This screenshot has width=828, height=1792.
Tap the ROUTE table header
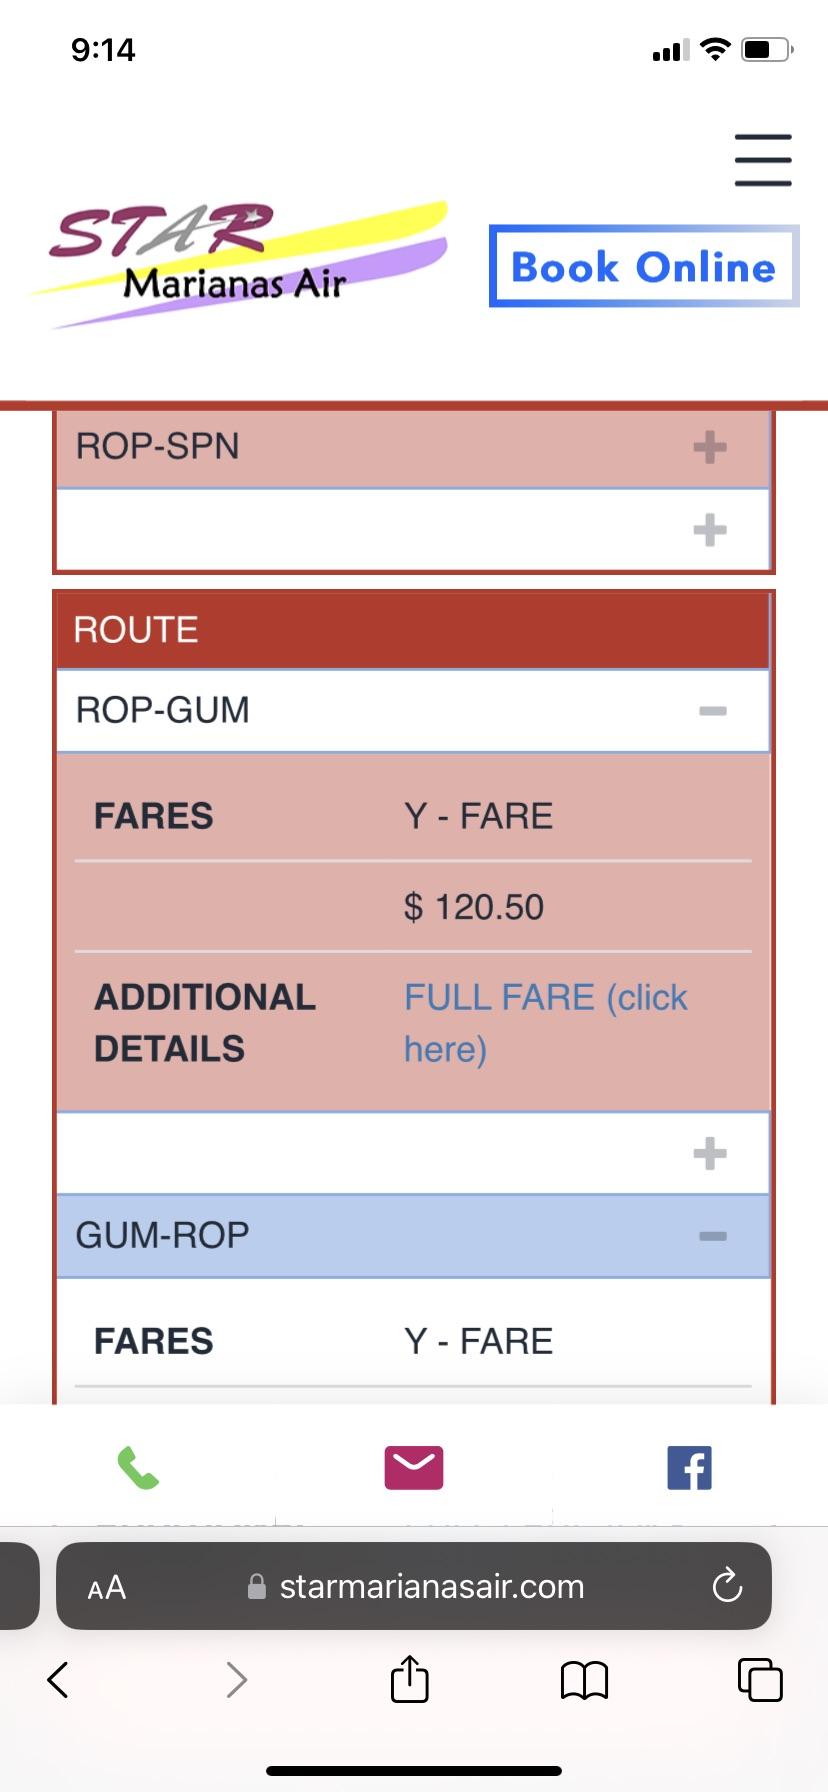click(x=413, y=630)
